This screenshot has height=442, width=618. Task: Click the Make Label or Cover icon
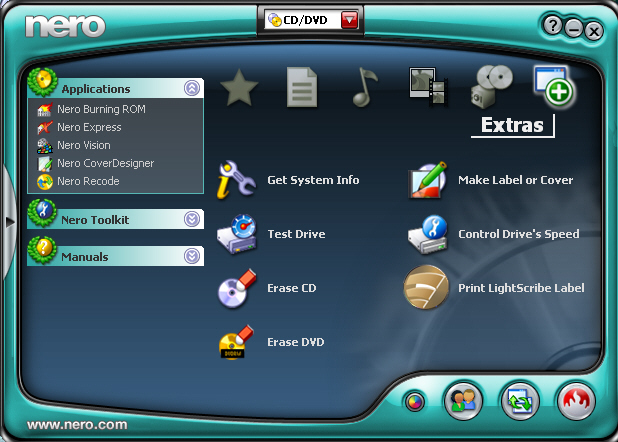click(x=428, y=180)
